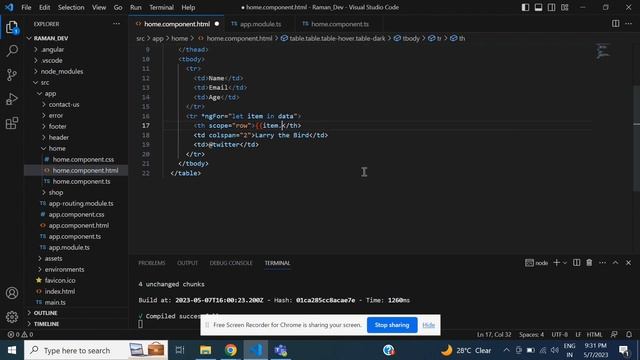
Task: Open the Explorer view in activity bar
Action: (x=12, y=27)
